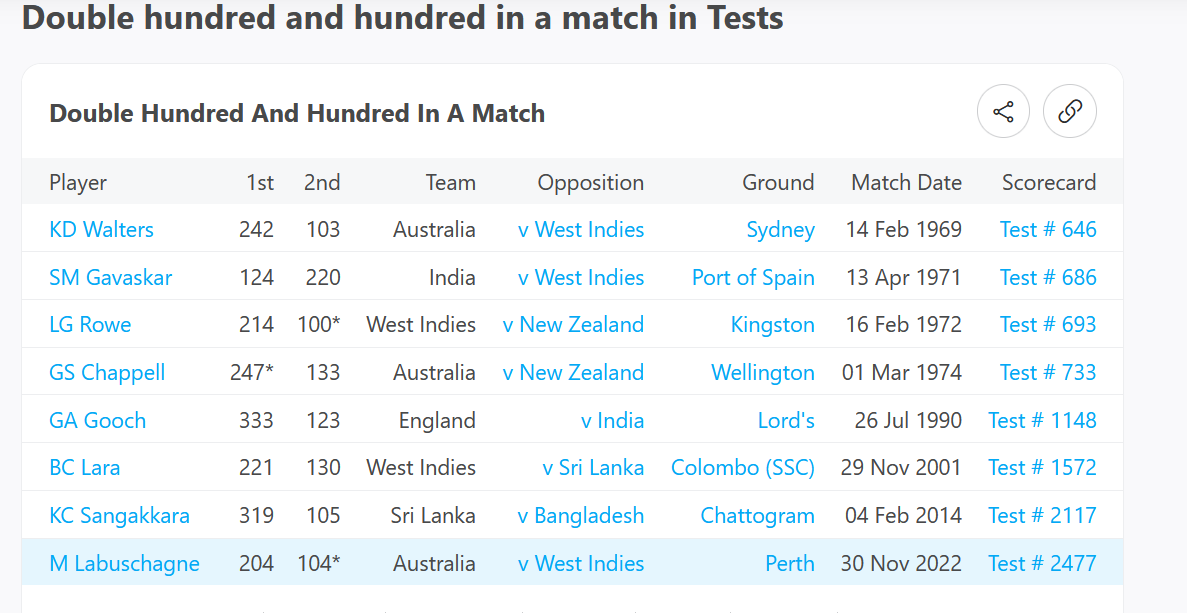Screen dimensions: 1187x613
Task: Open Test # 646 scorecard
Action: (x=1048, y=229)
